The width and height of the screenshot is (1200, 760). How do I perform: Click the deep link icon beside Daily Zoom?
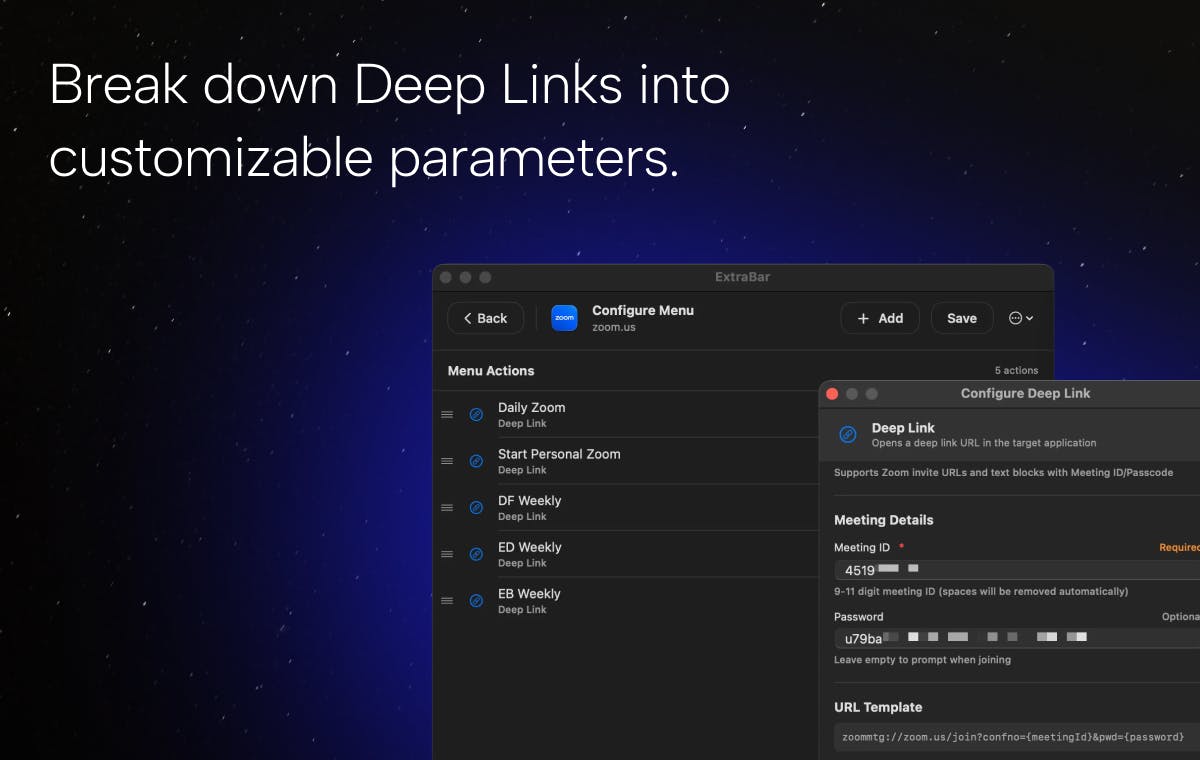476,414
